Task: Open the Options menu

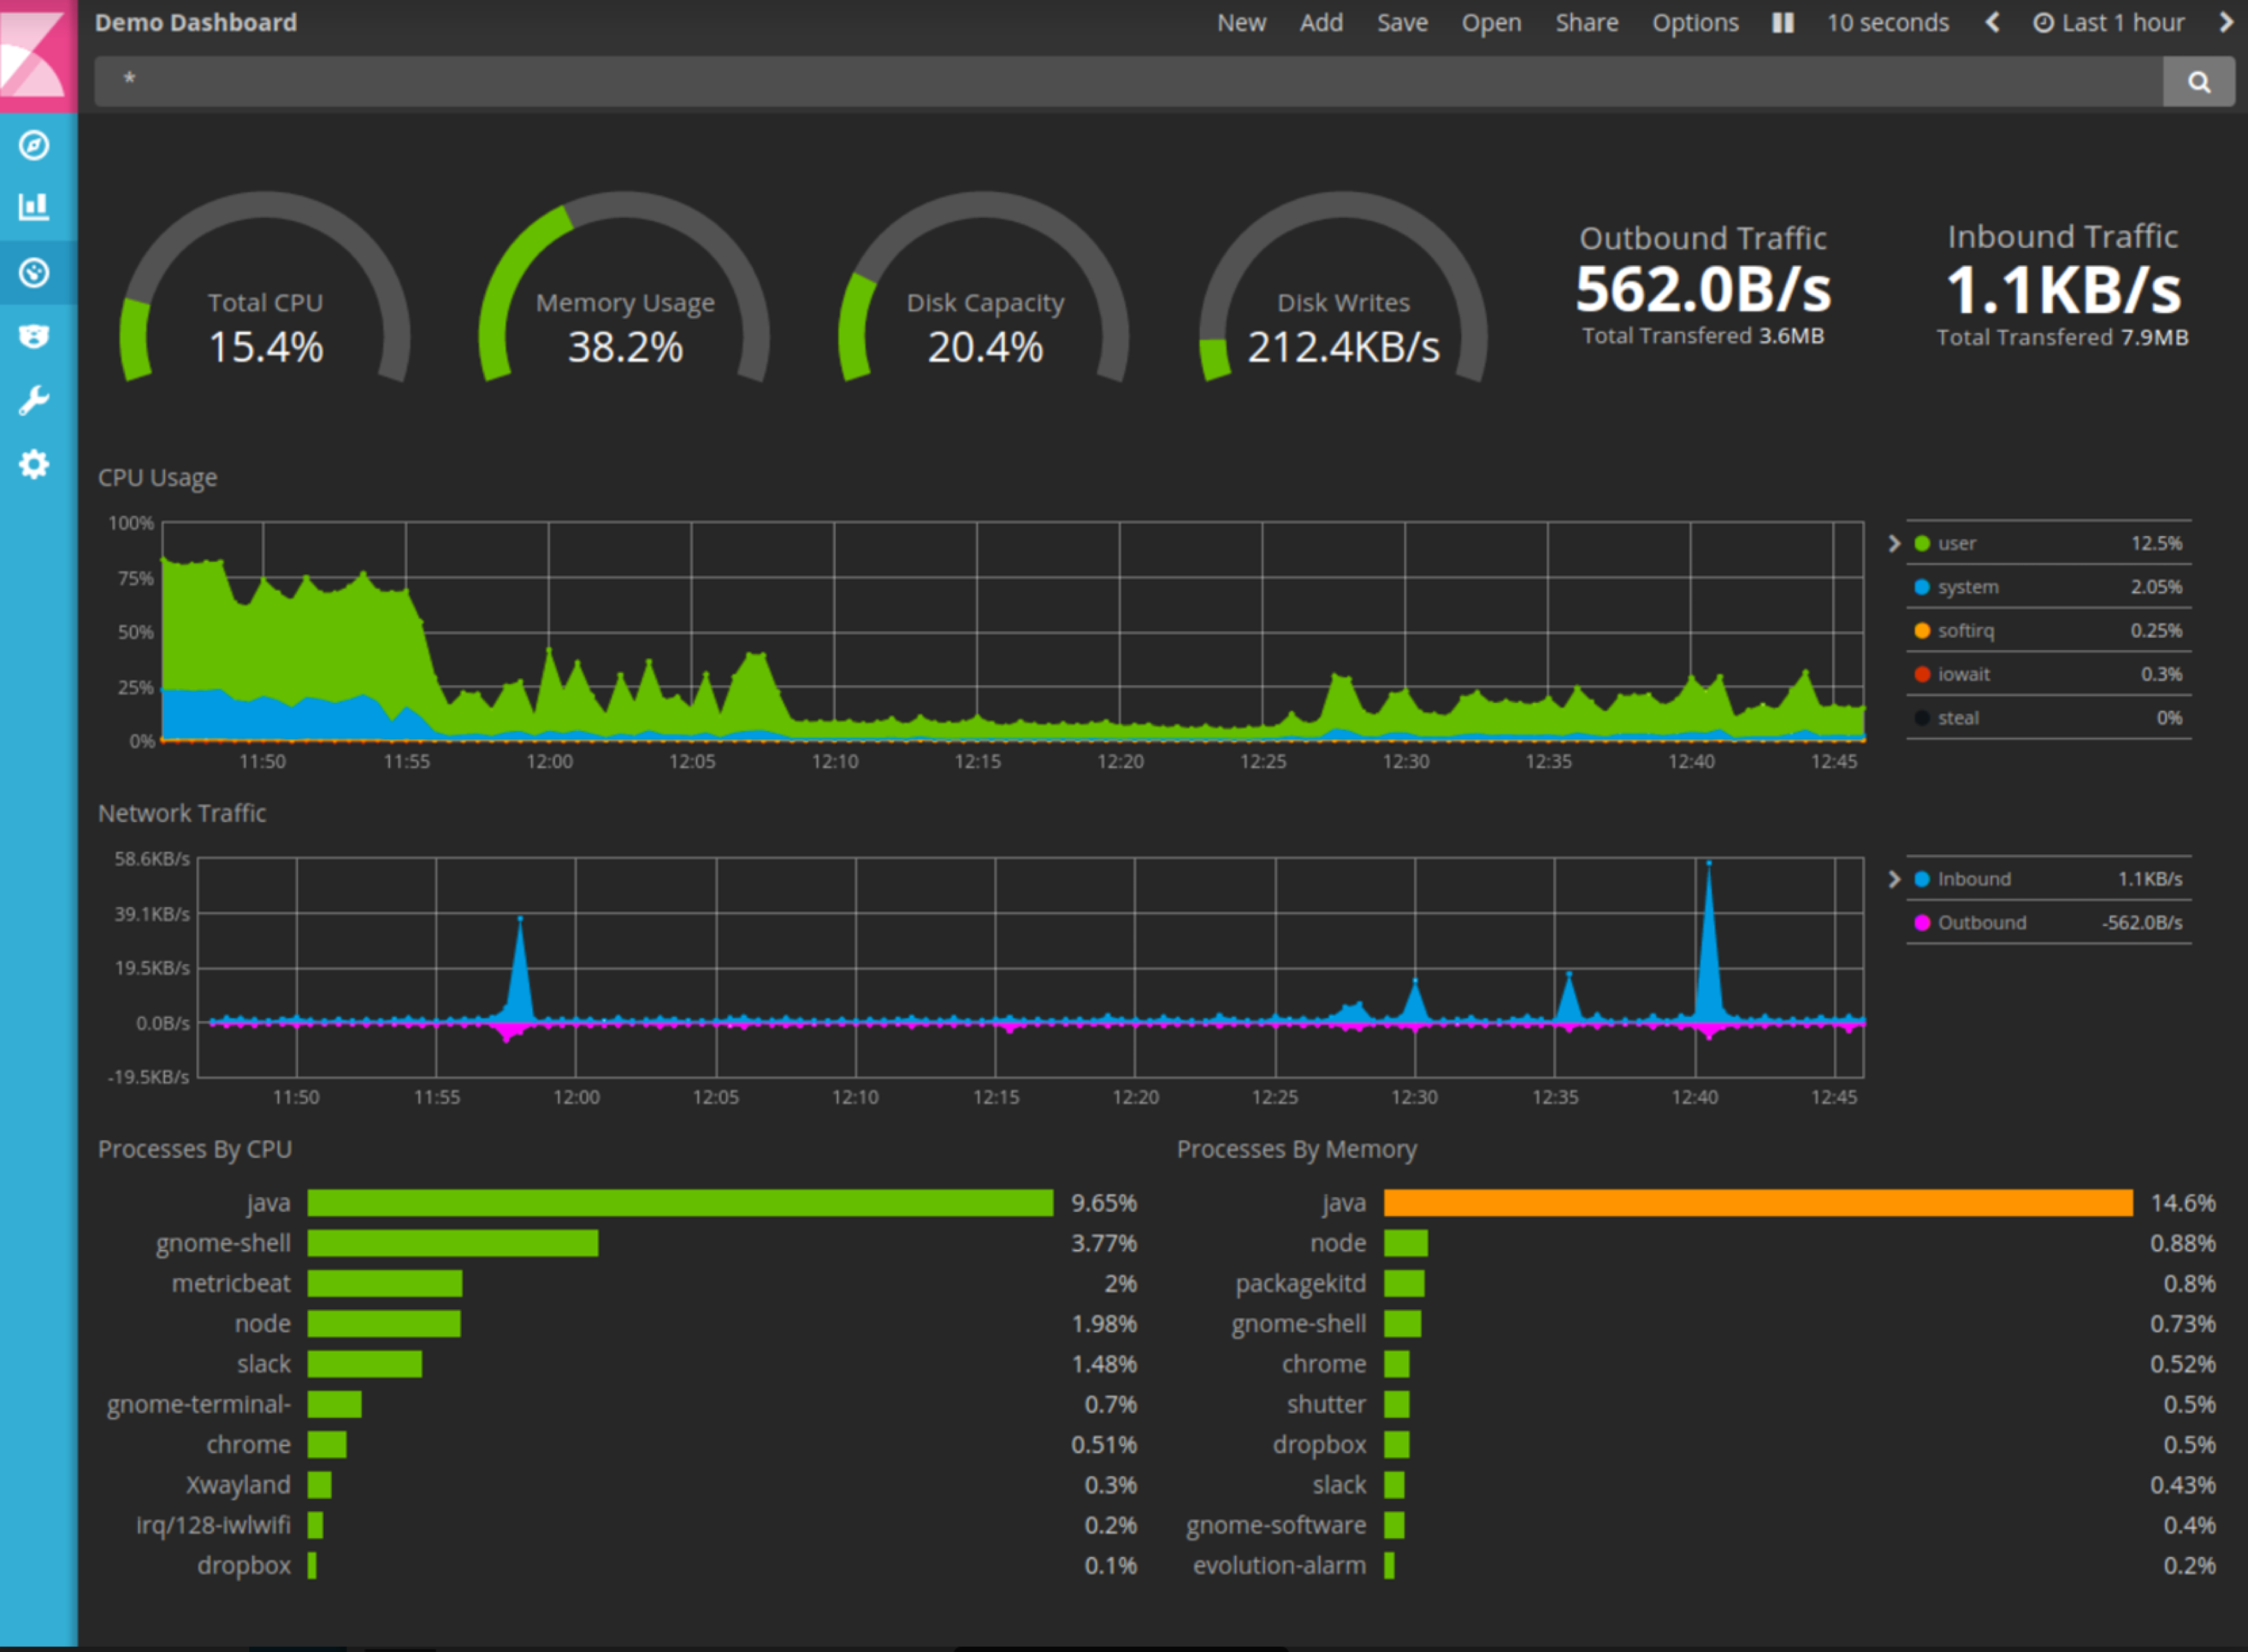Action: click(x=1695, y=22)
